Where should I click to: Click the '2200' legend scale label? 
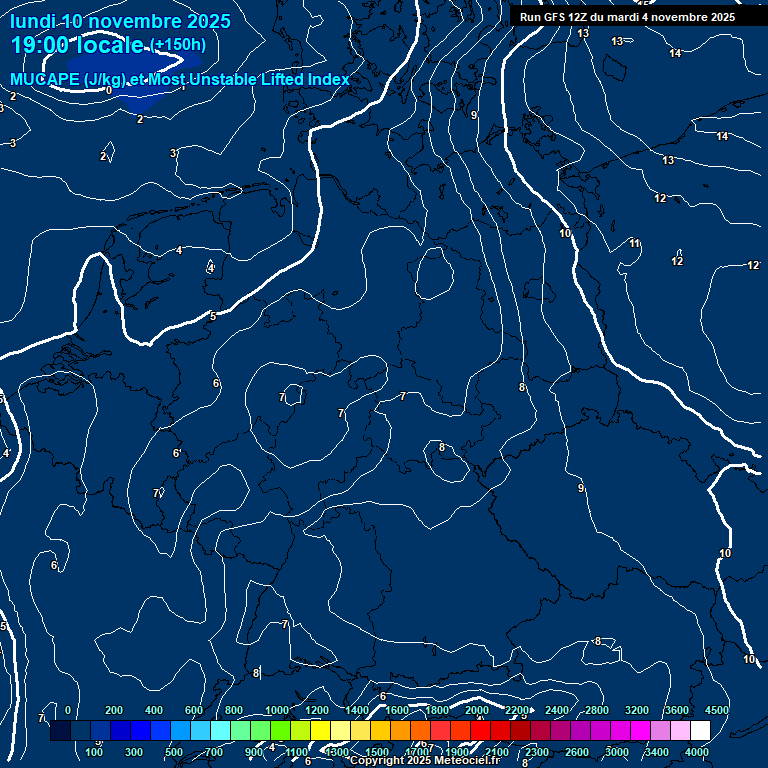[517, 710]
